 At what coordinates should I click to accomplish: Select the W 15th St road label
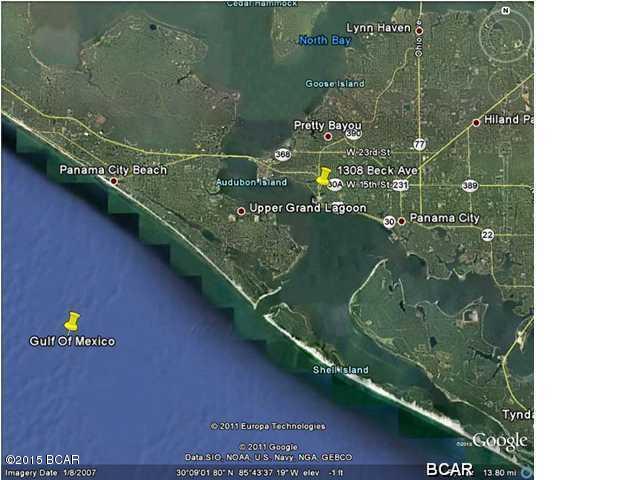click(x=369, y=185)
